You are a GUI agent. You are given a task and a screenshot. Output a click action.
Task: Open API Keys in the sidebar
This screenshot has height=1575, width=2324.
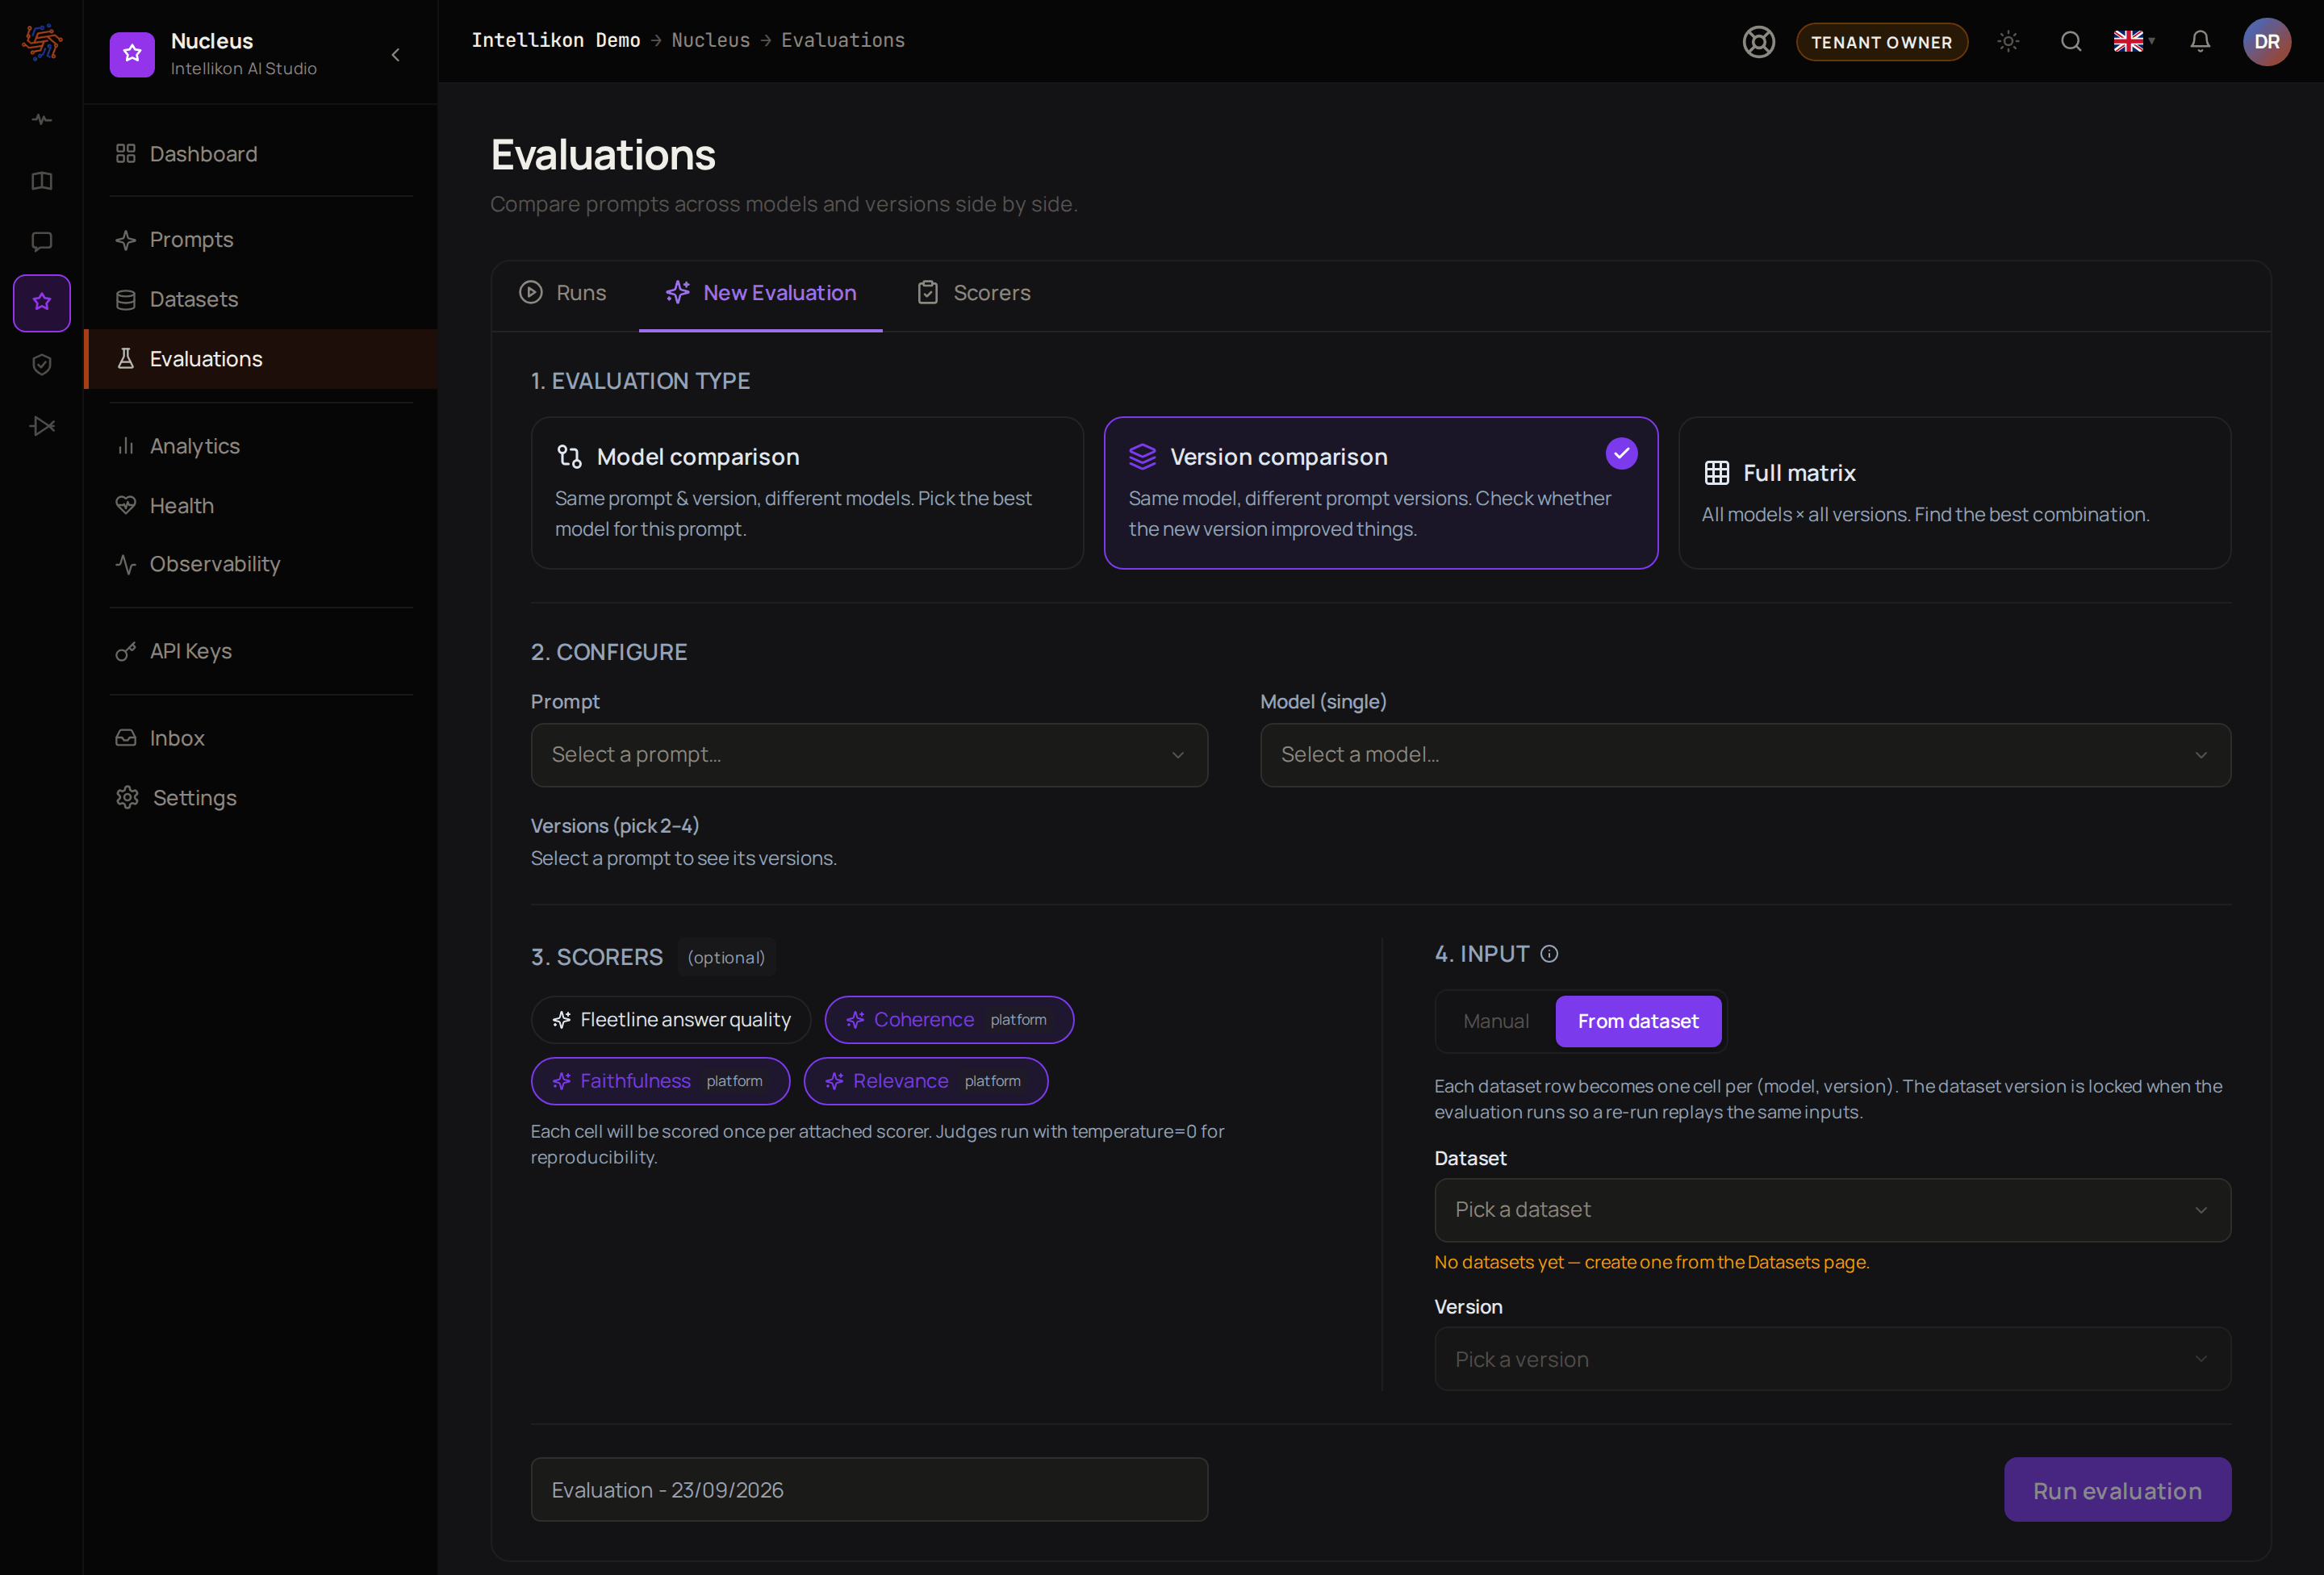(x=261, y=651)
